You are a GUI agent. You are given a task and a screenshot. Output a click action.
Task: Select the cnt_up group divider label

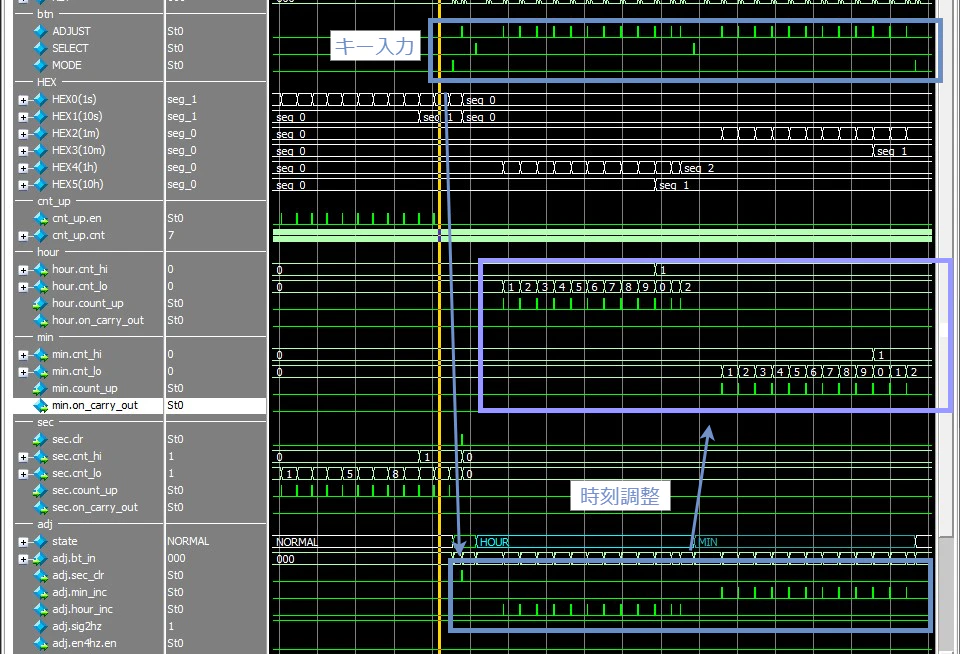point(54,201)
